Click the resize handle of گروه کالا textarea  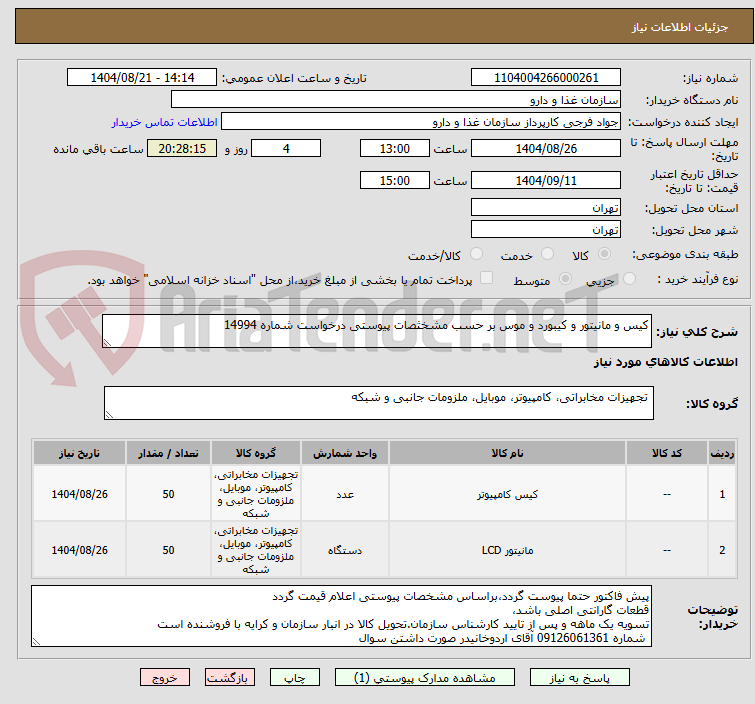point(109,415)
